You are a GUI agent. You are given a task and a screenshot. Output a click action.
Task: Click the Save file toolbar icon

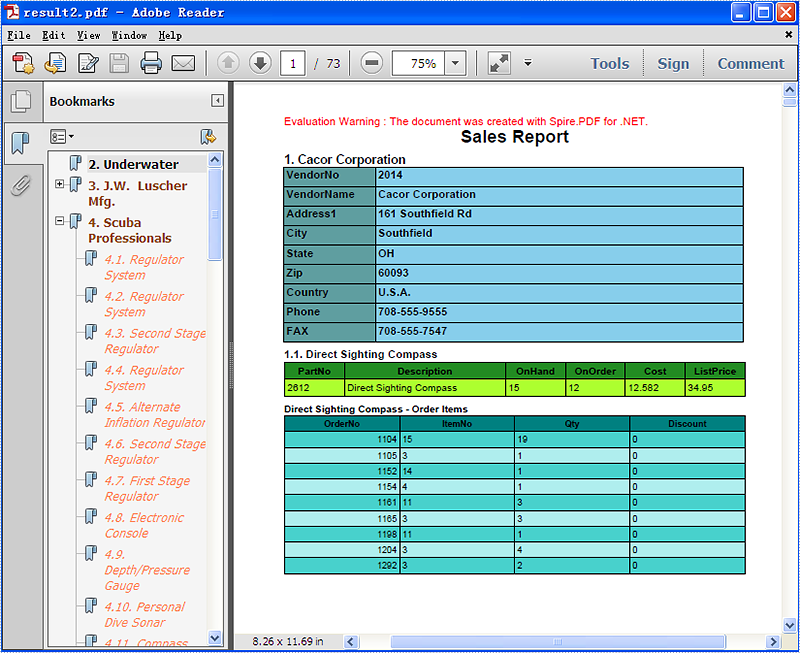[x=119, y=63]
